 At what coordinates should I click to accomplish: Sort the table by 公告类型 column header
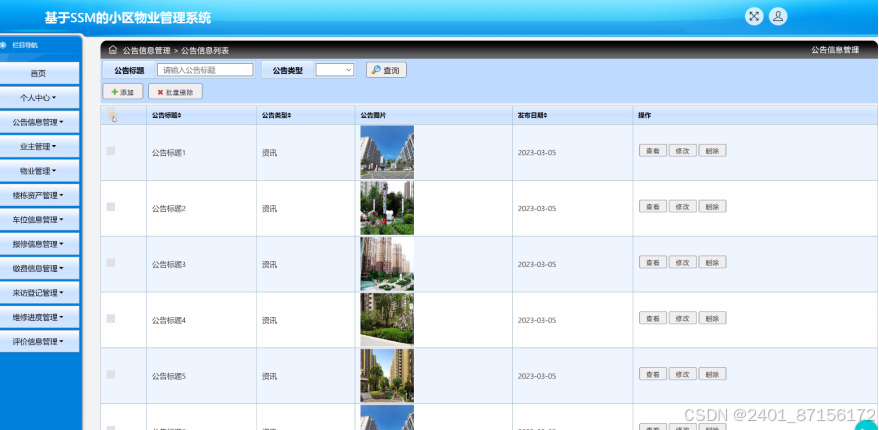pyautogui.click(x=276, y=115)
